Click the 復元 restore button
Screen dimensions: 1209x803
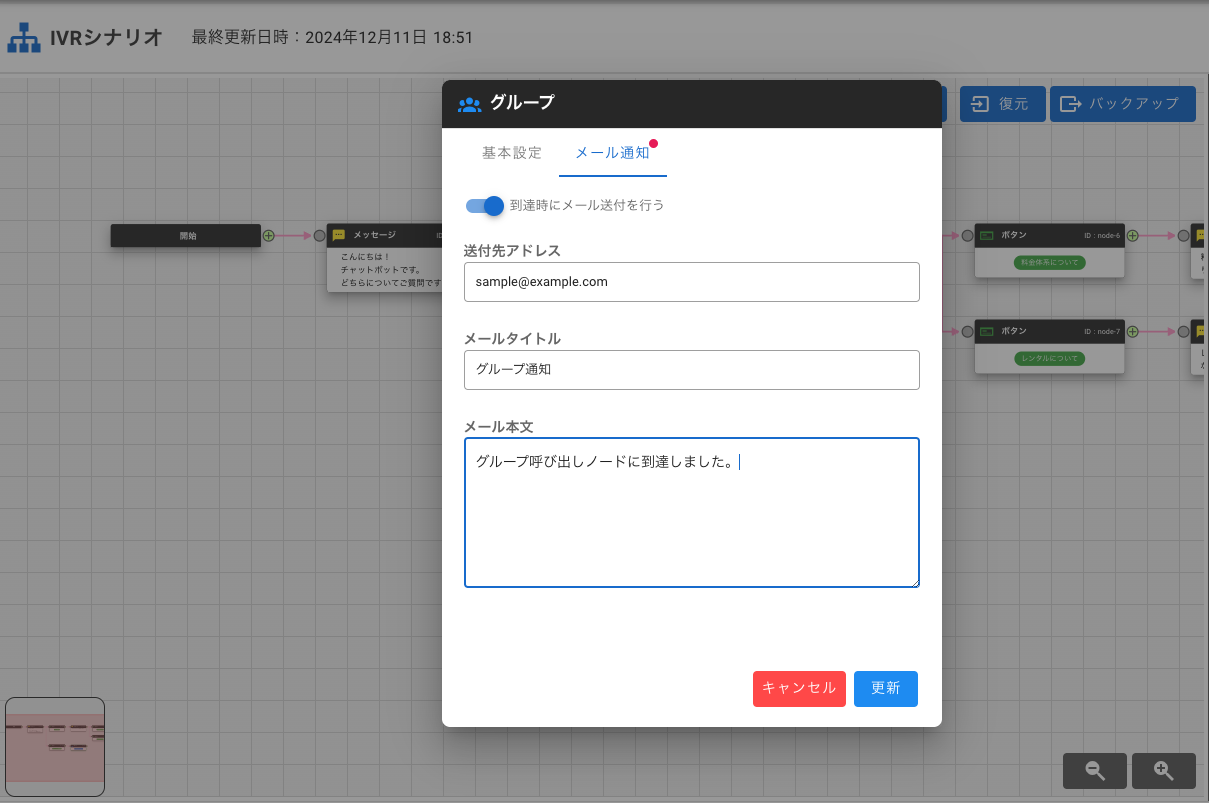[x=1002, y=104]
